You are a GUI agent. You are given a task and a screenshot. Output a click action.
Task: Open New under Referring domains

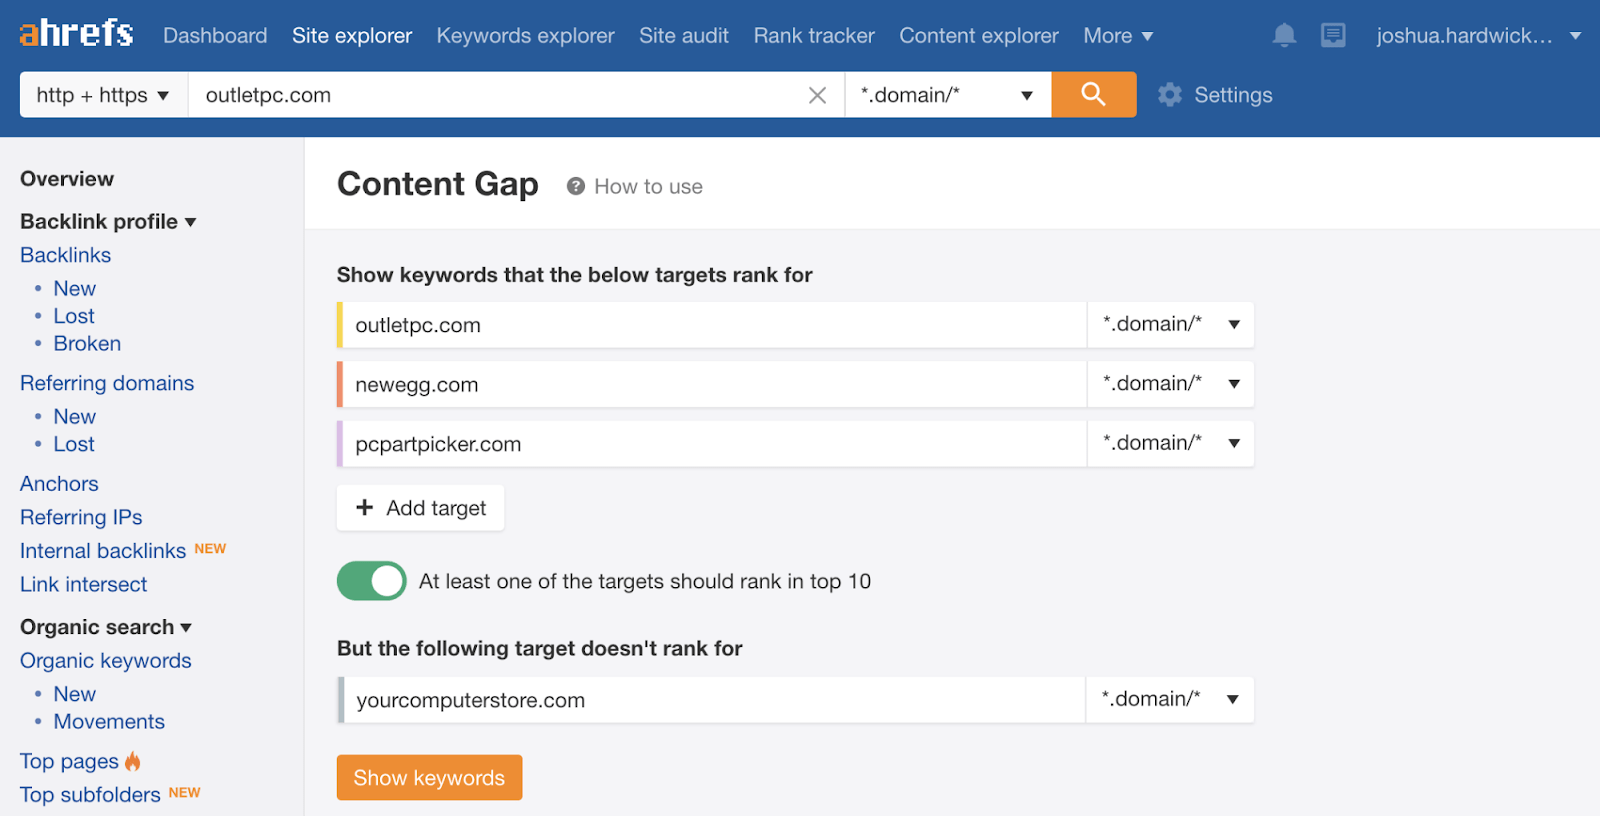click(x=75, y=416)
